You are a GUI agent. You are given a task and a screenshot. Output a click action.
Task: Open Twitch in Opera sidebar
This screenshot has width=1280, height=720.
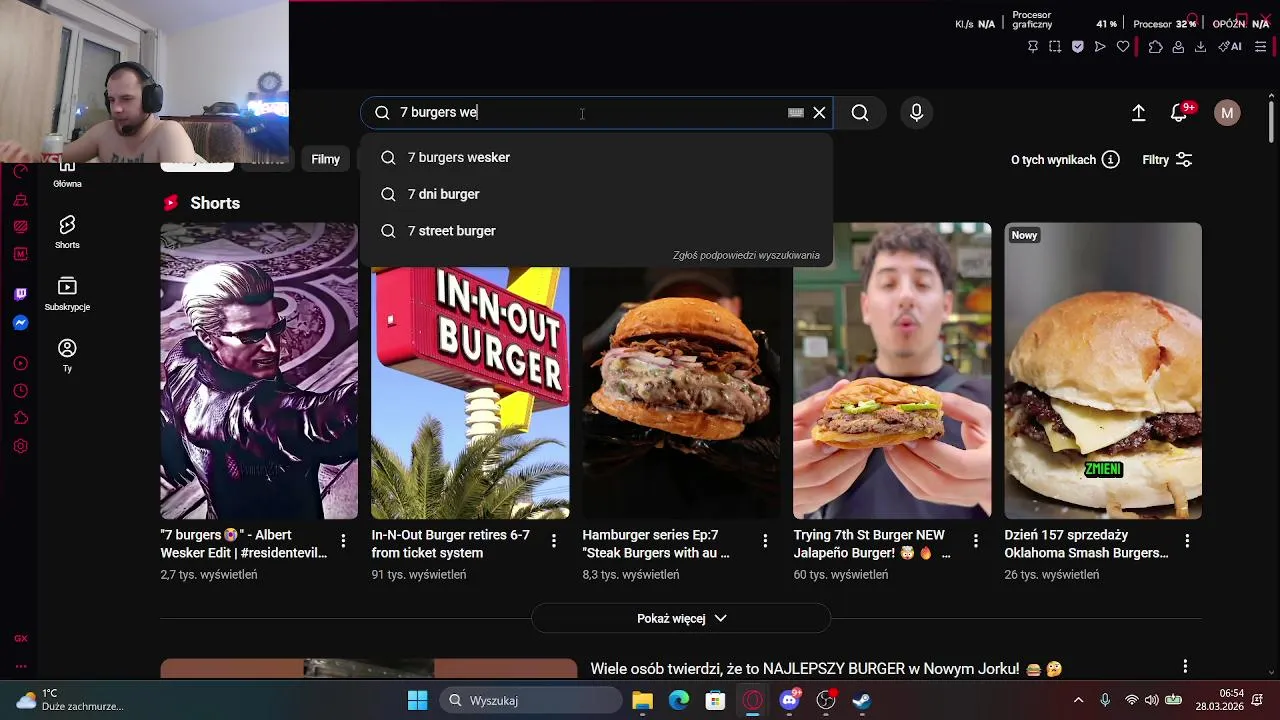click(x=20, y=294)
